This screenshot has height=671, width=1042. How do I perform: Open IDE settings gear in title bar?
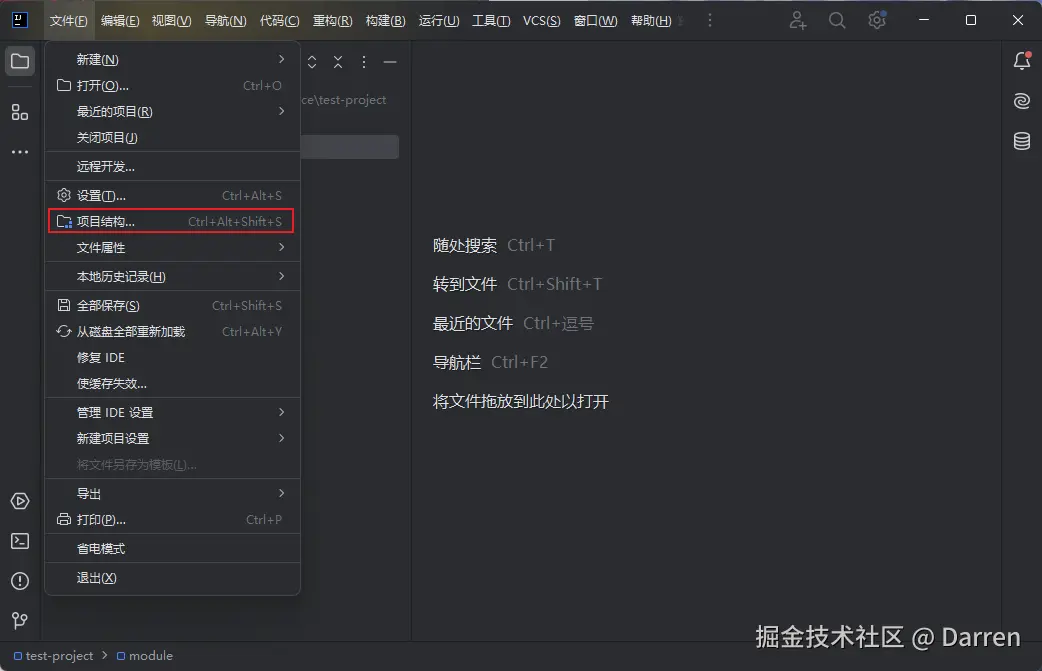point(877,21)
